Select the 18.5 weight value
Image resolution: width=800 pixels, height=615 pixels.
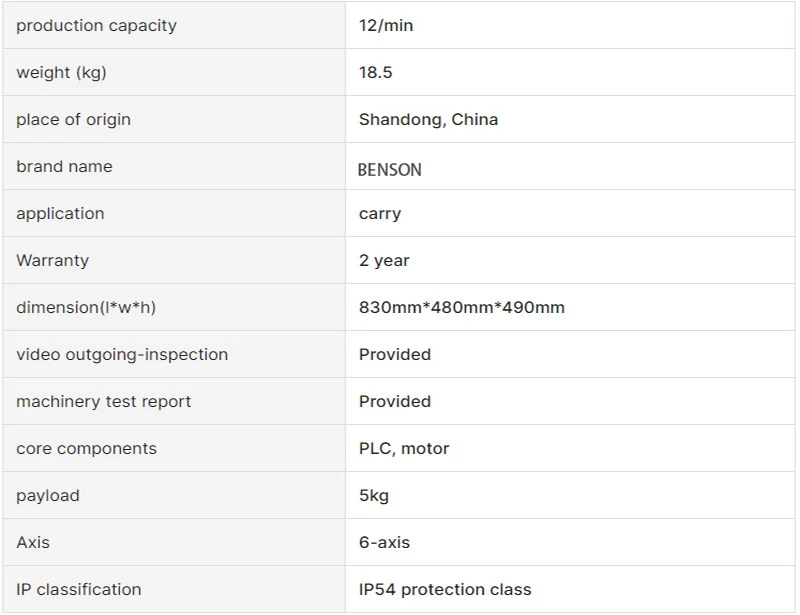[376, 72]
